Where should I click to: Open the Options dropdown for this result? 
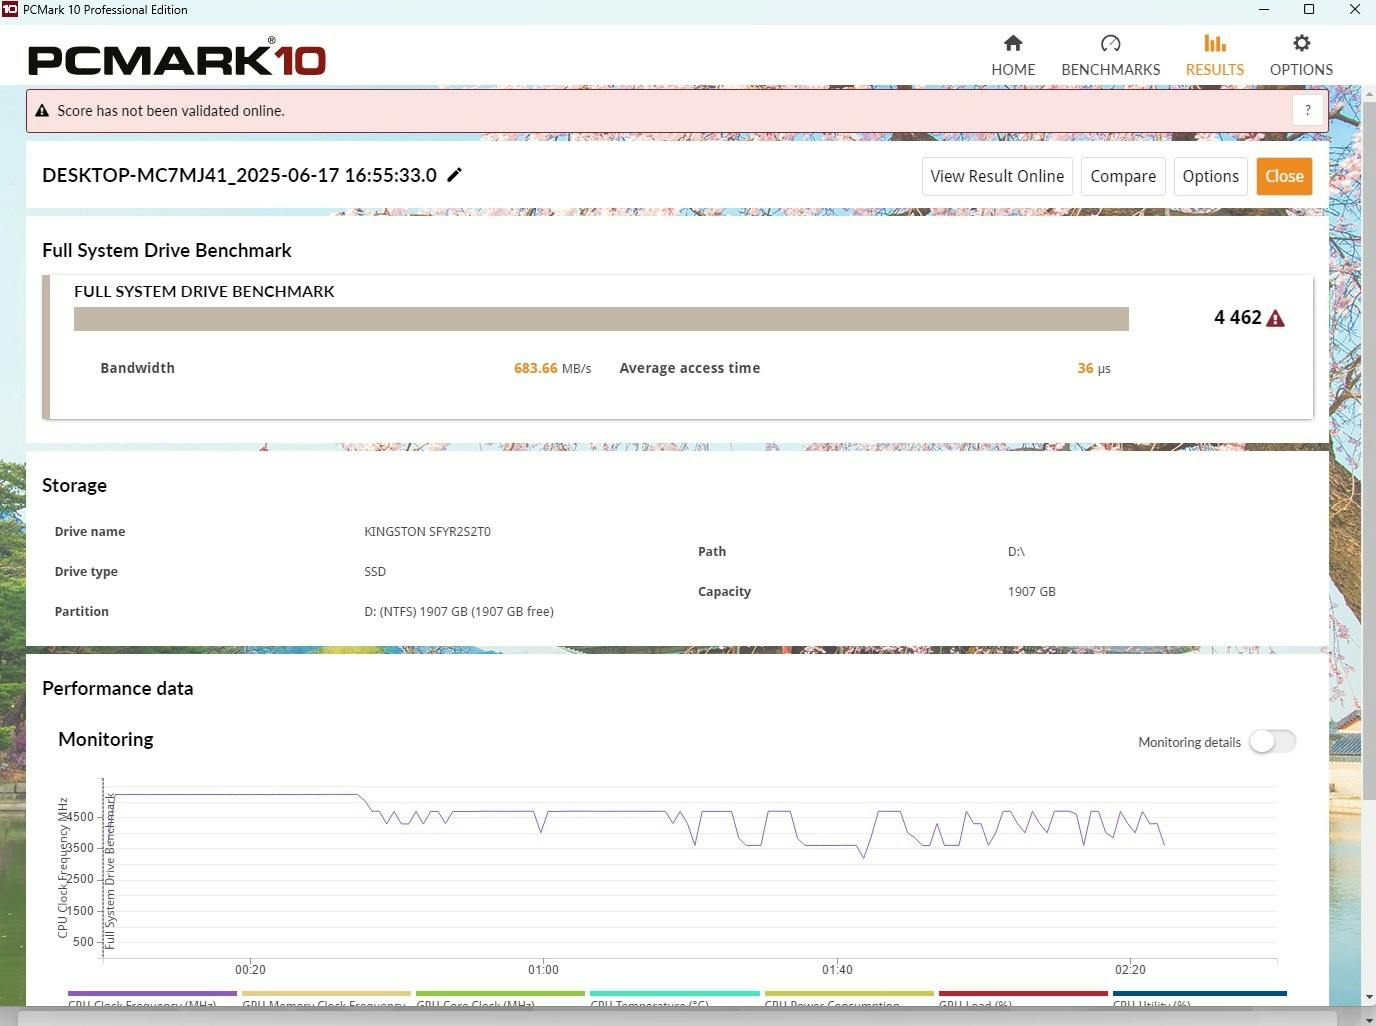pos(1210,176)
